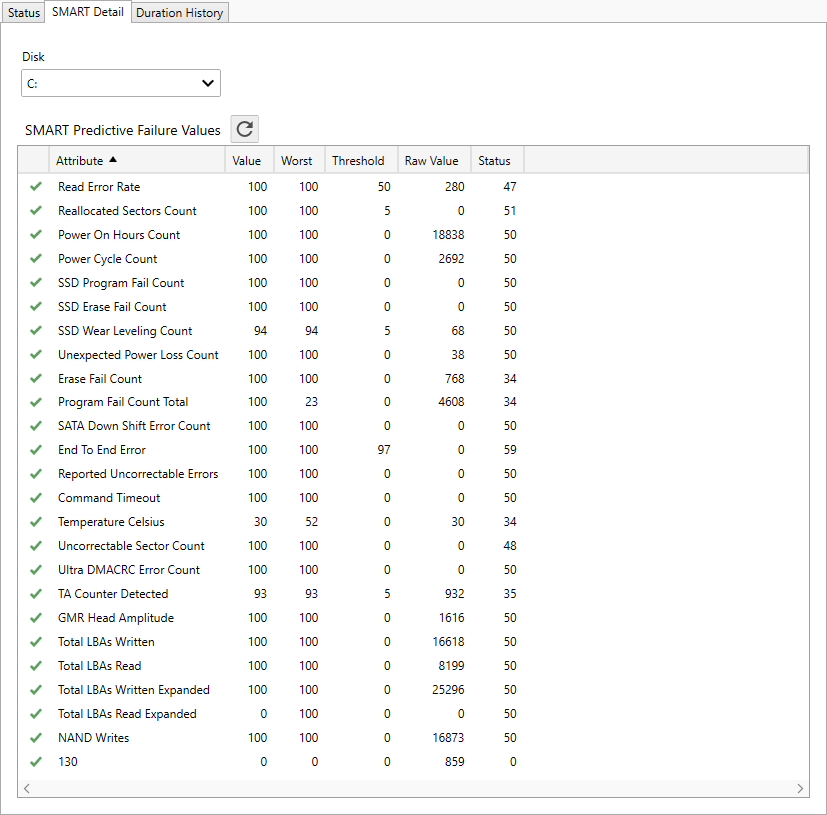Click green checkmark beside End To End Error
This screenshot has width=827, height=815.
coord(36,450)
